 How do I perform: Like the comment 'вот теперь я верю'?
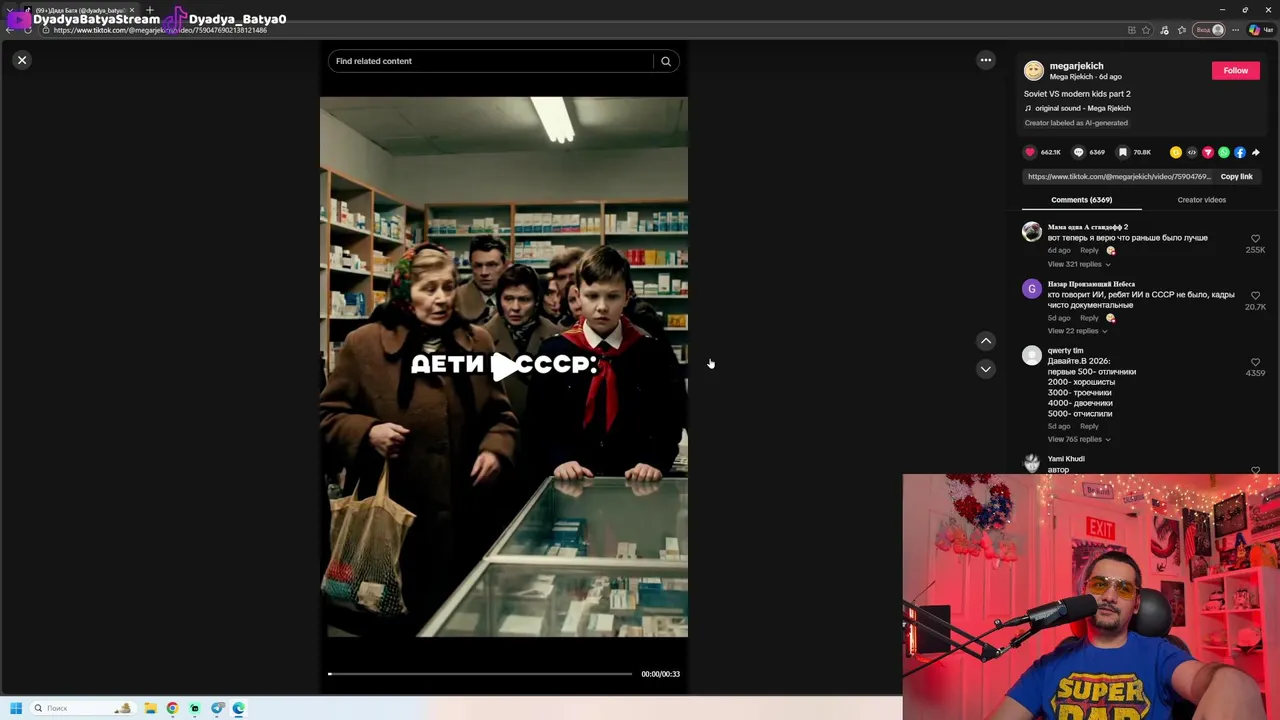(x=1256, y=239)
